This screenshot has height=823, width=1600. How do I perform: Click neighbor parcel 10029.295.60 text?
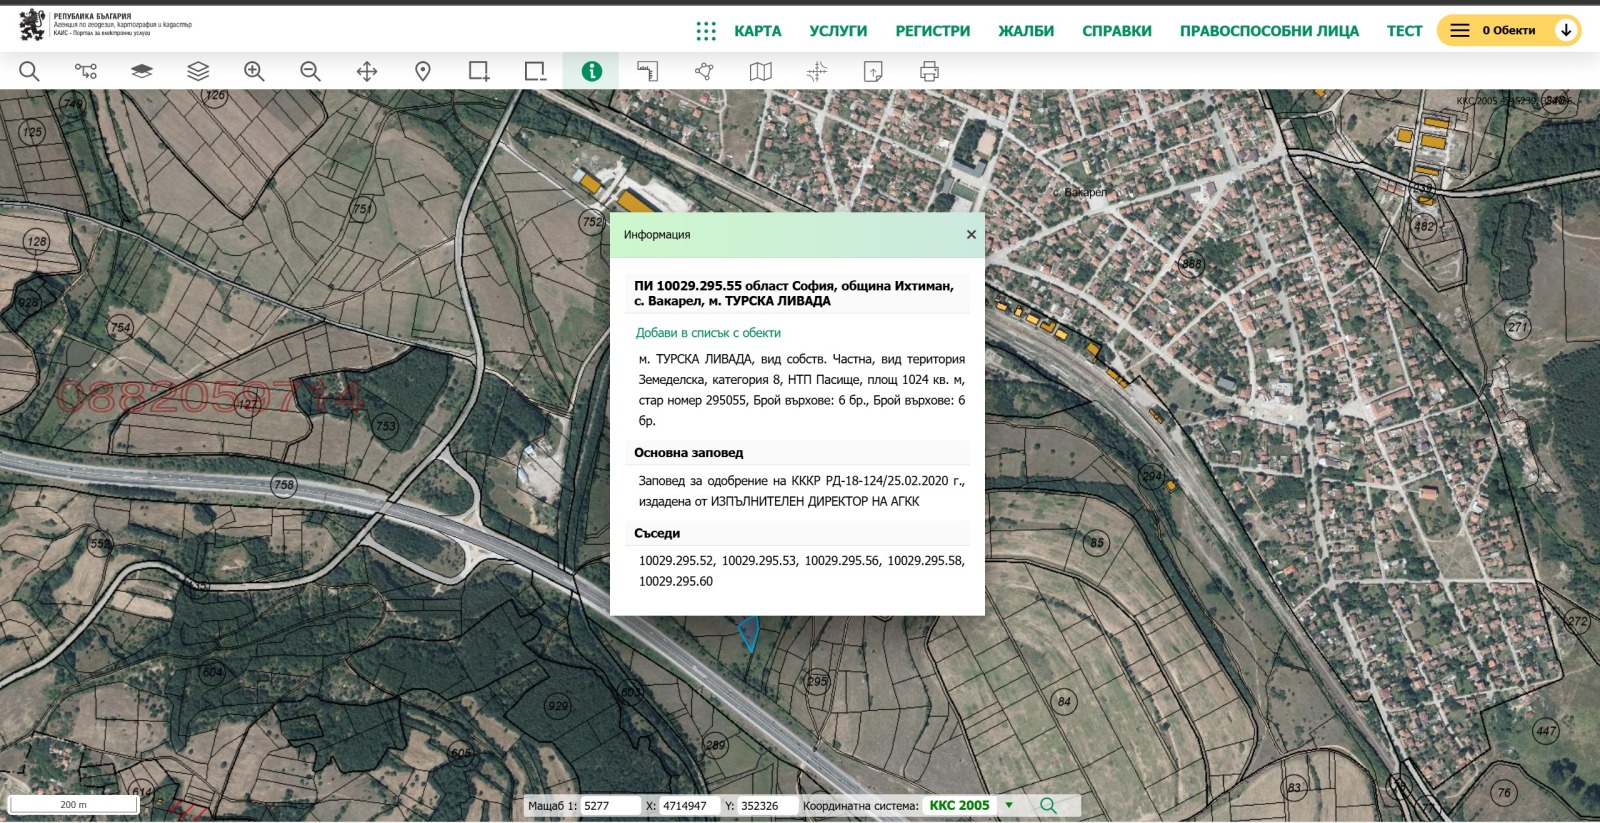[676, 581]
